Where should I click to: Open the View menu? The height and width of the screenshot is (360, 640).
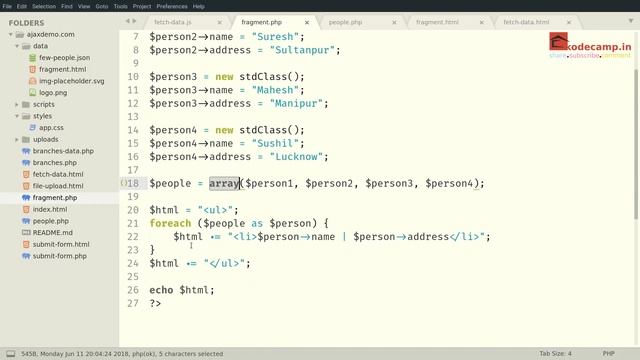click(84, 6)
